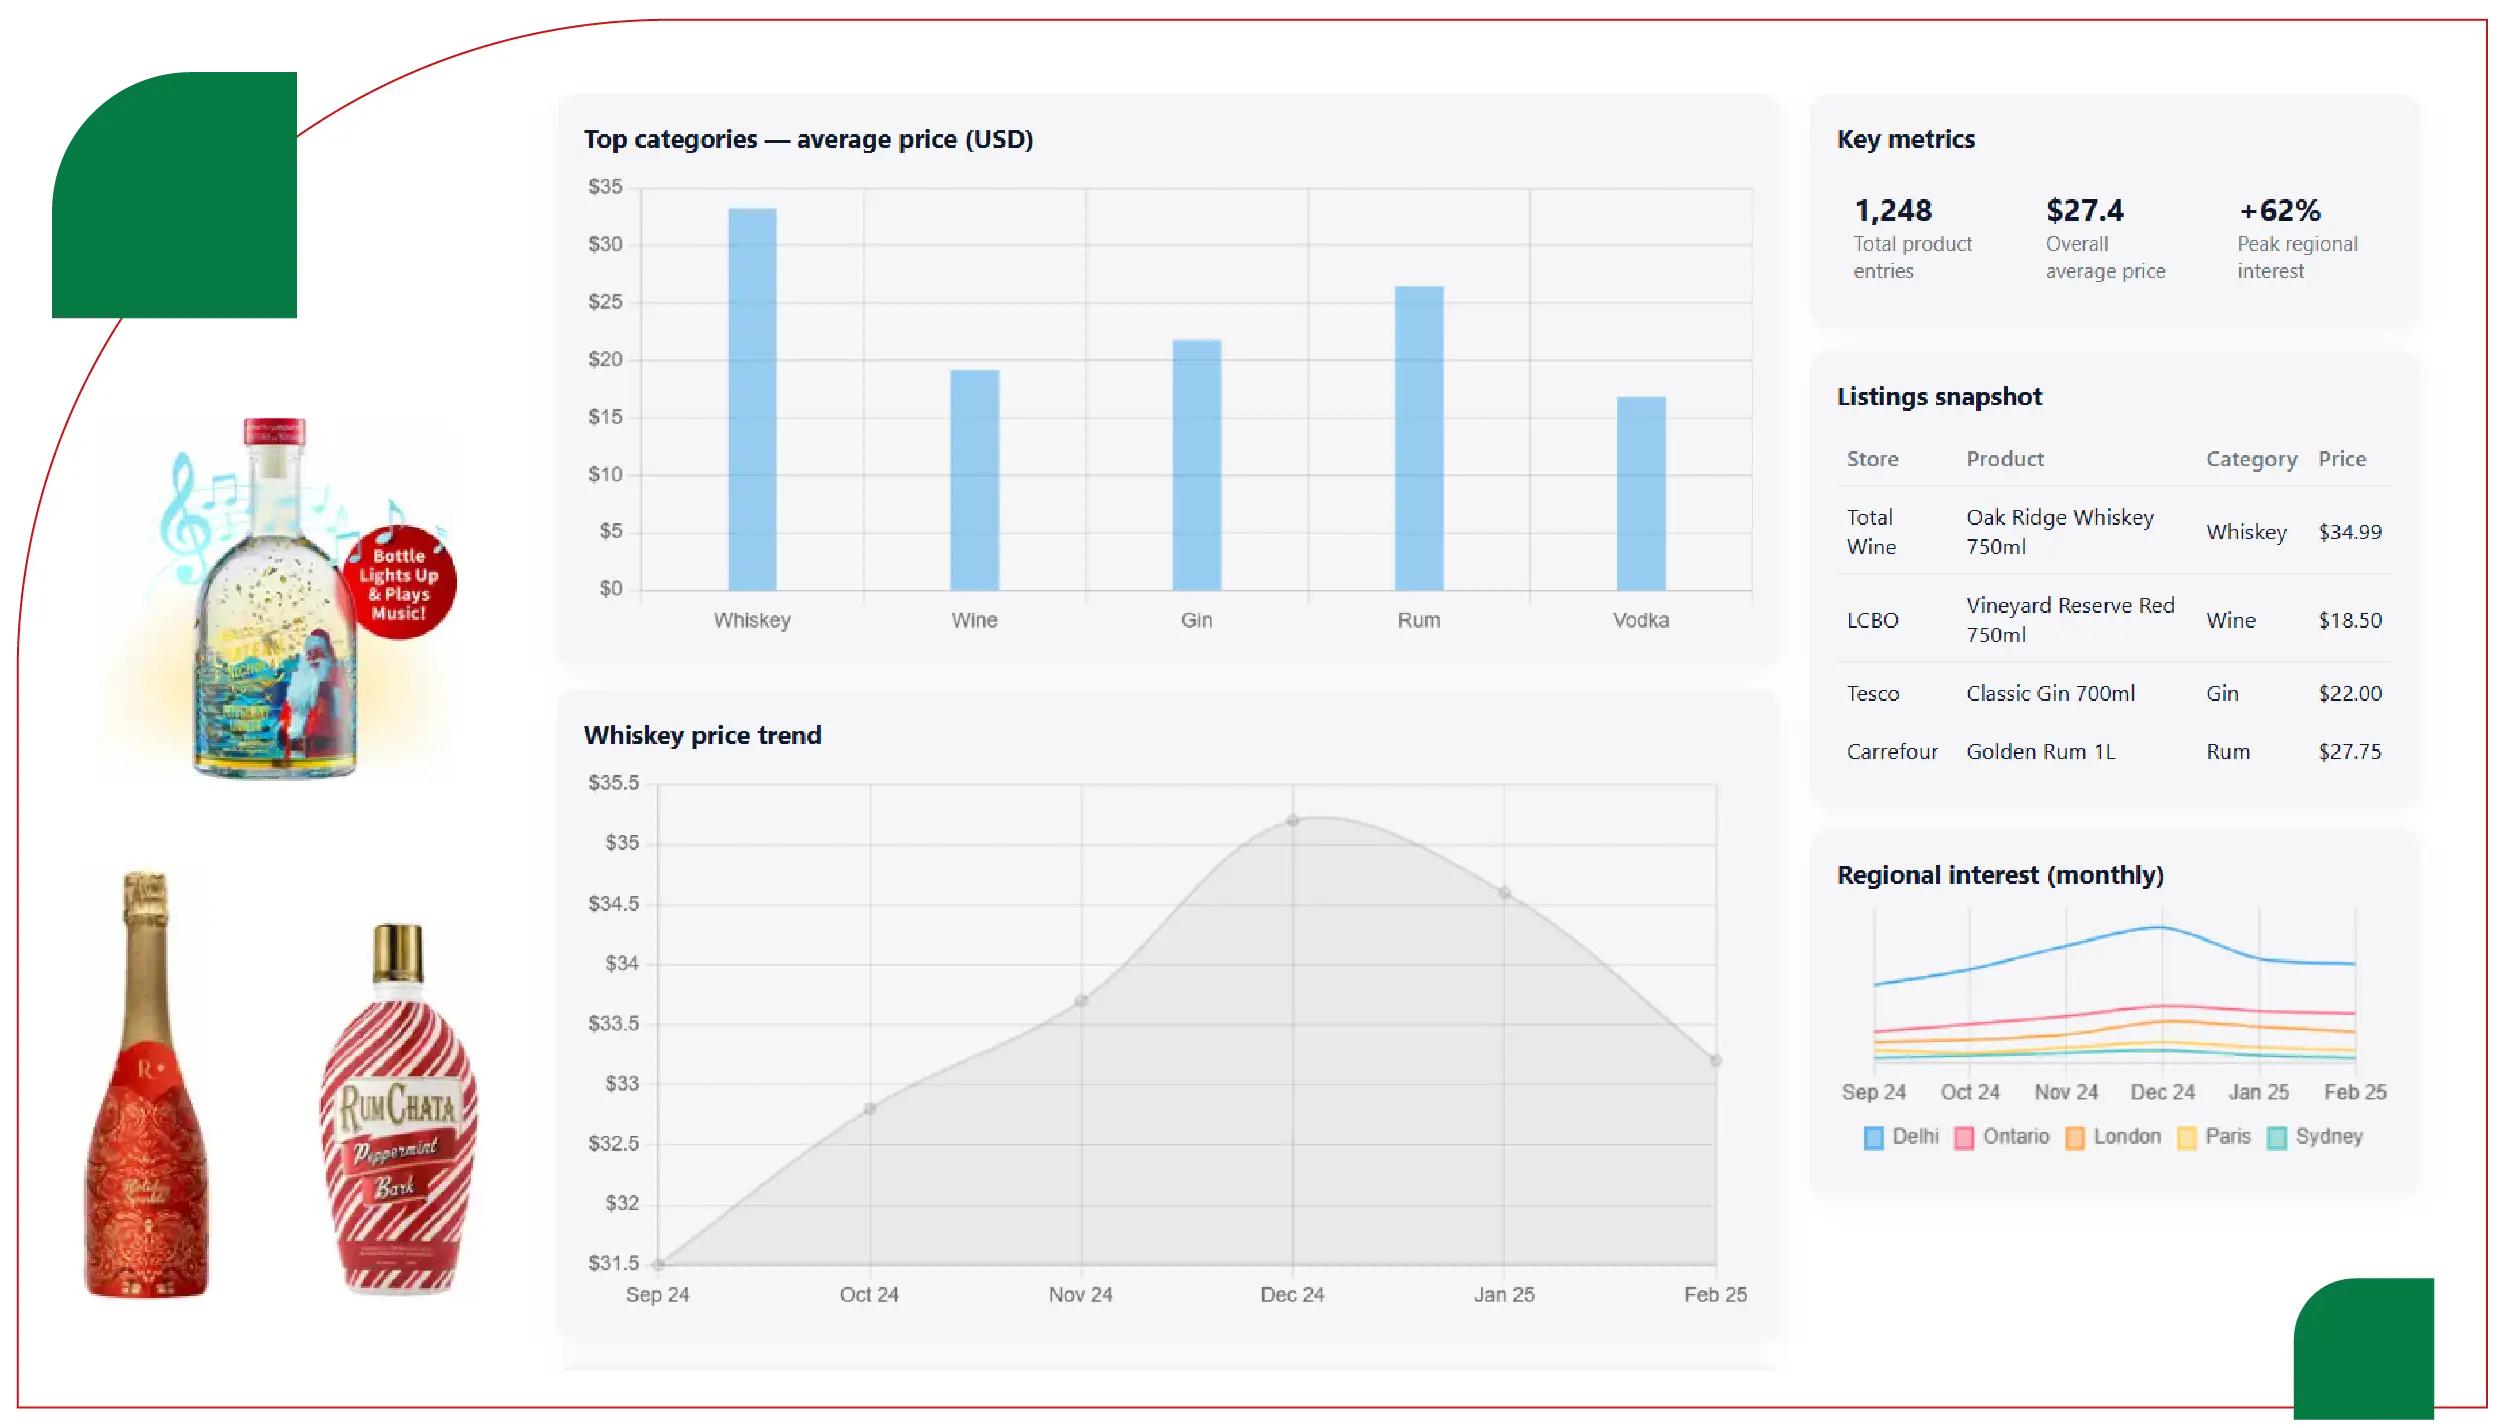Click the Bottle Lights Up badge
The image size is (2507, 1426).
(399, 584)
